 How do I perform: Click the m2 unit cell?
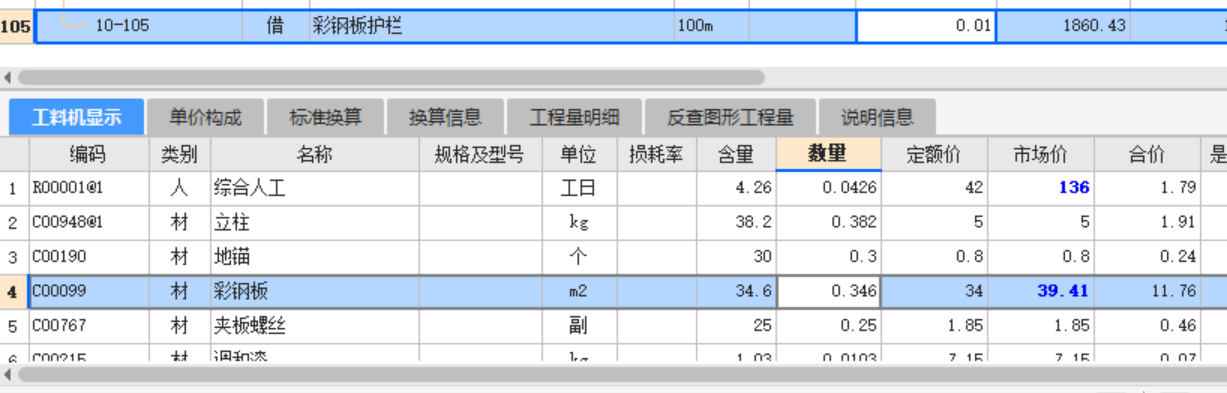tap(579, 292)
